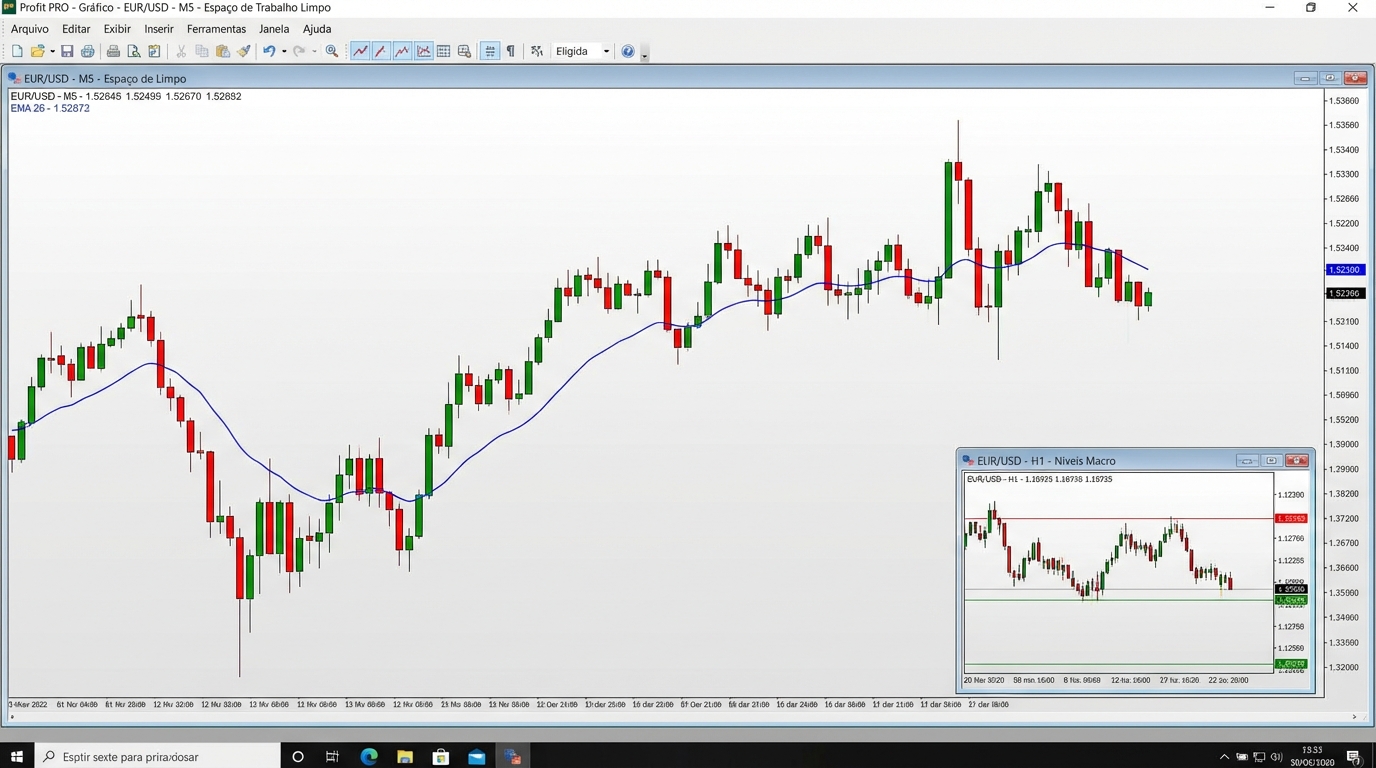The width and height of the screenshot is (1376, 768).
Task: Click the New document icon
Action: tap(17, 51)
